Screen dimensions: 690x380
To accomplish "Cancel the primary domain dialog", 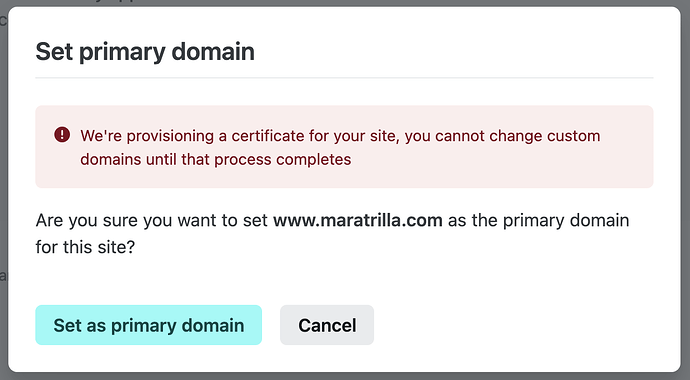I will point(327,325).
